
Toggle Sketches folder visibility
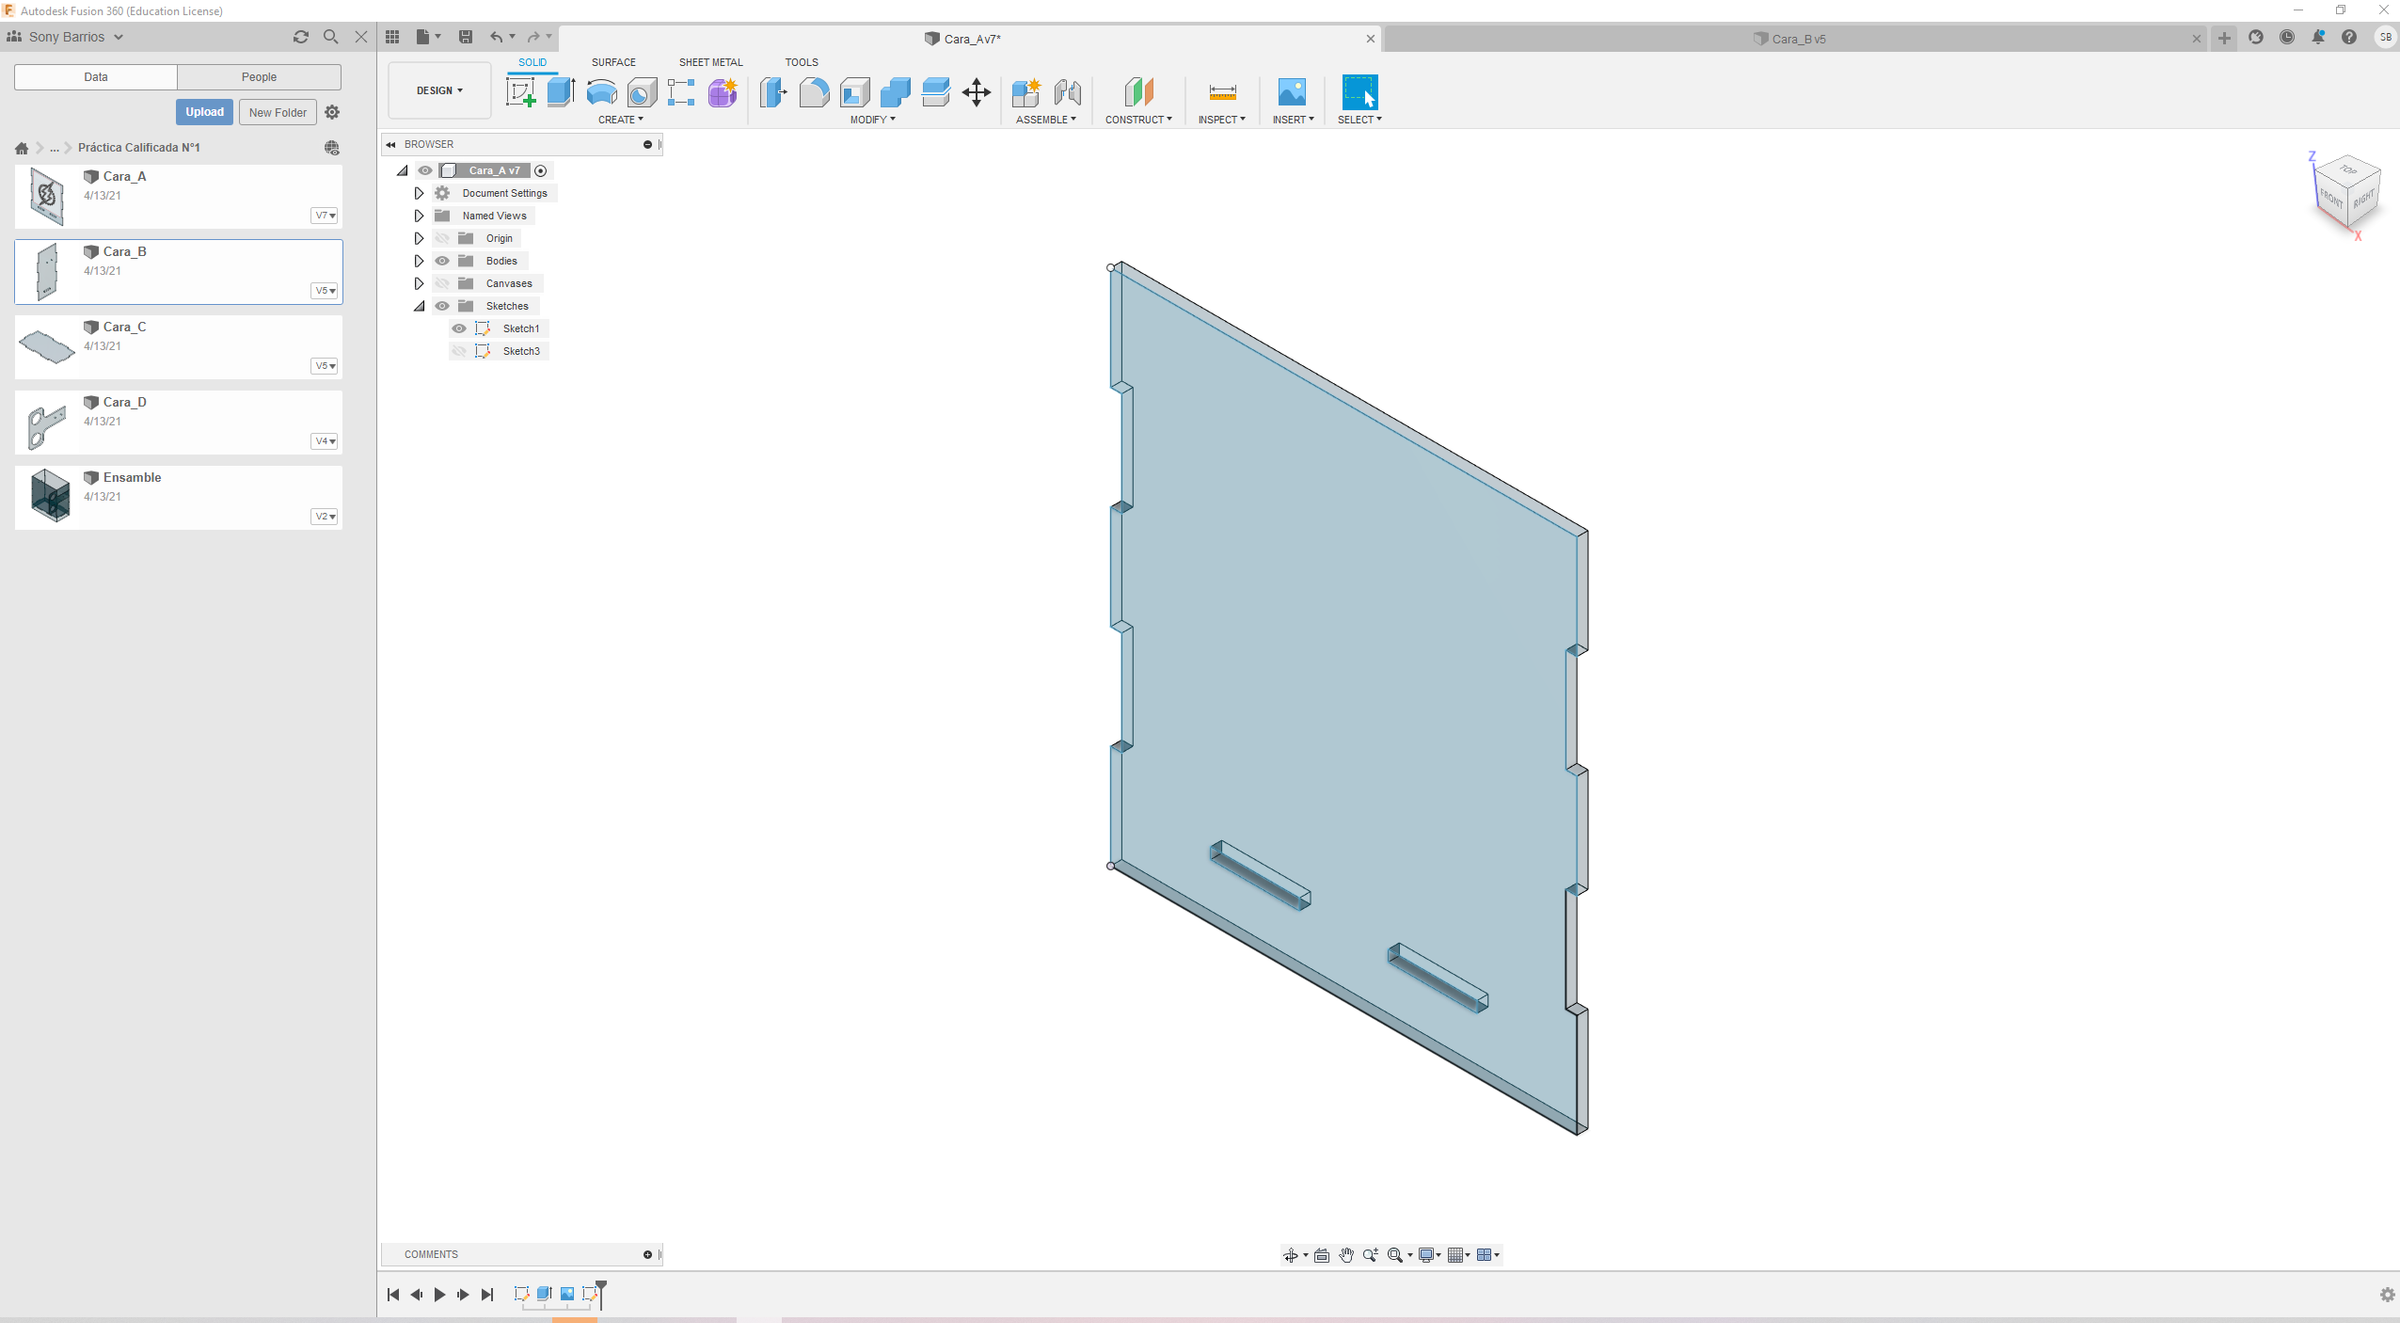coord(442,306)
